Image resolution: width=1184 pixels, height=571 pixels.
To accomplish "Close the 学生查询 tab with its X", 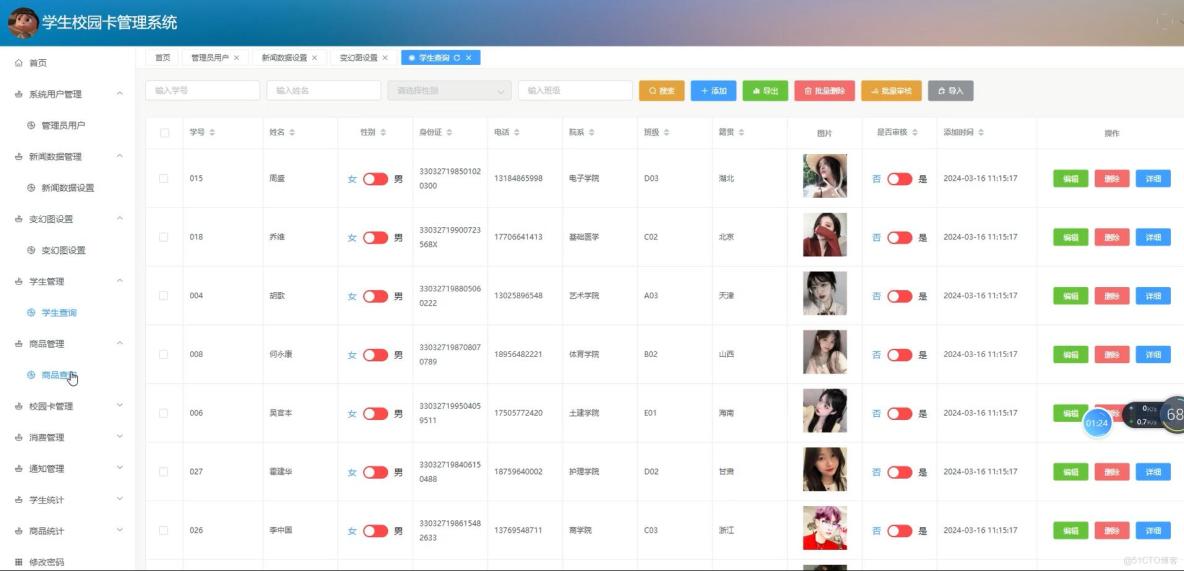I will coord(468,57).
